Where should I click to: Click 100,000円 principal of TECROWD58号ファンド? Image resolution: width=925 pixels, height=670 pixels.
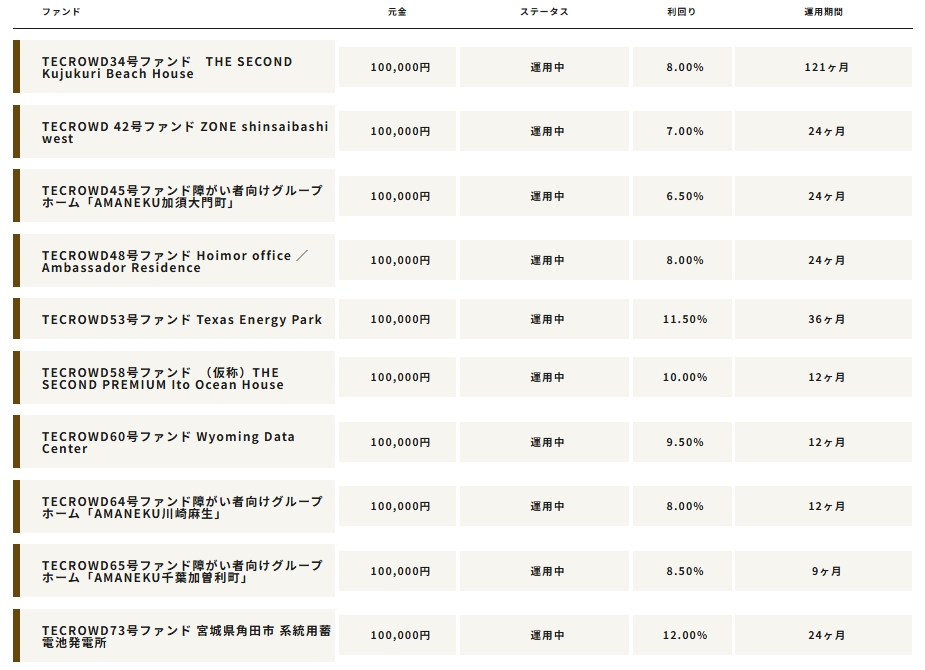pos(397,377)
